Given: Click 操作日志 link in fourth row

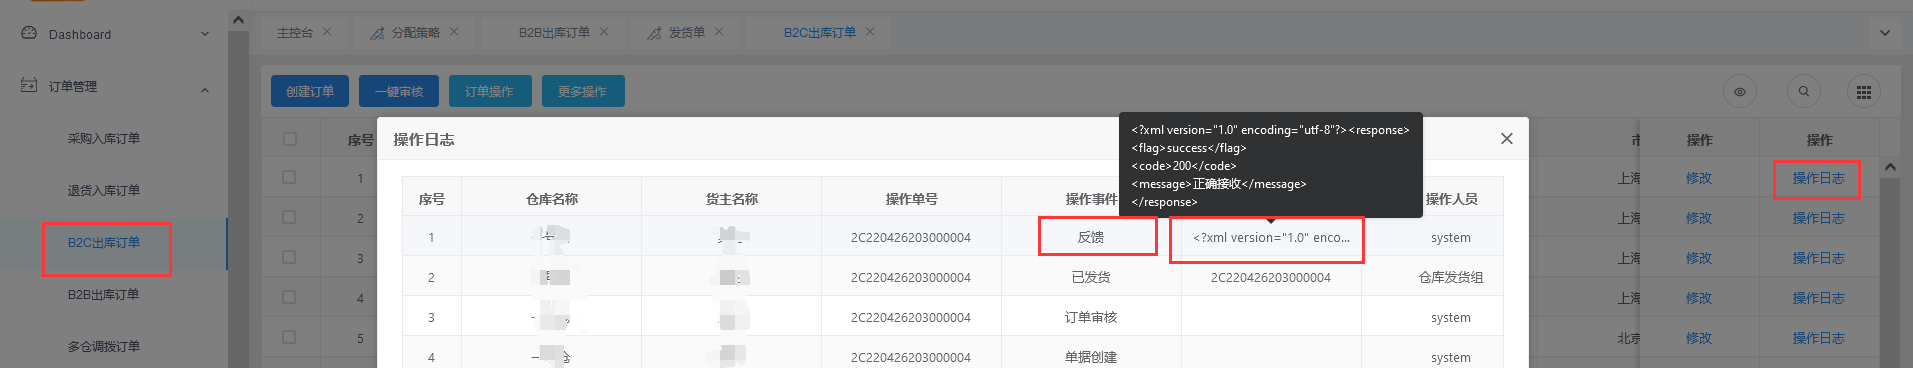Looking at the screenshot, I should [1818, 298].
